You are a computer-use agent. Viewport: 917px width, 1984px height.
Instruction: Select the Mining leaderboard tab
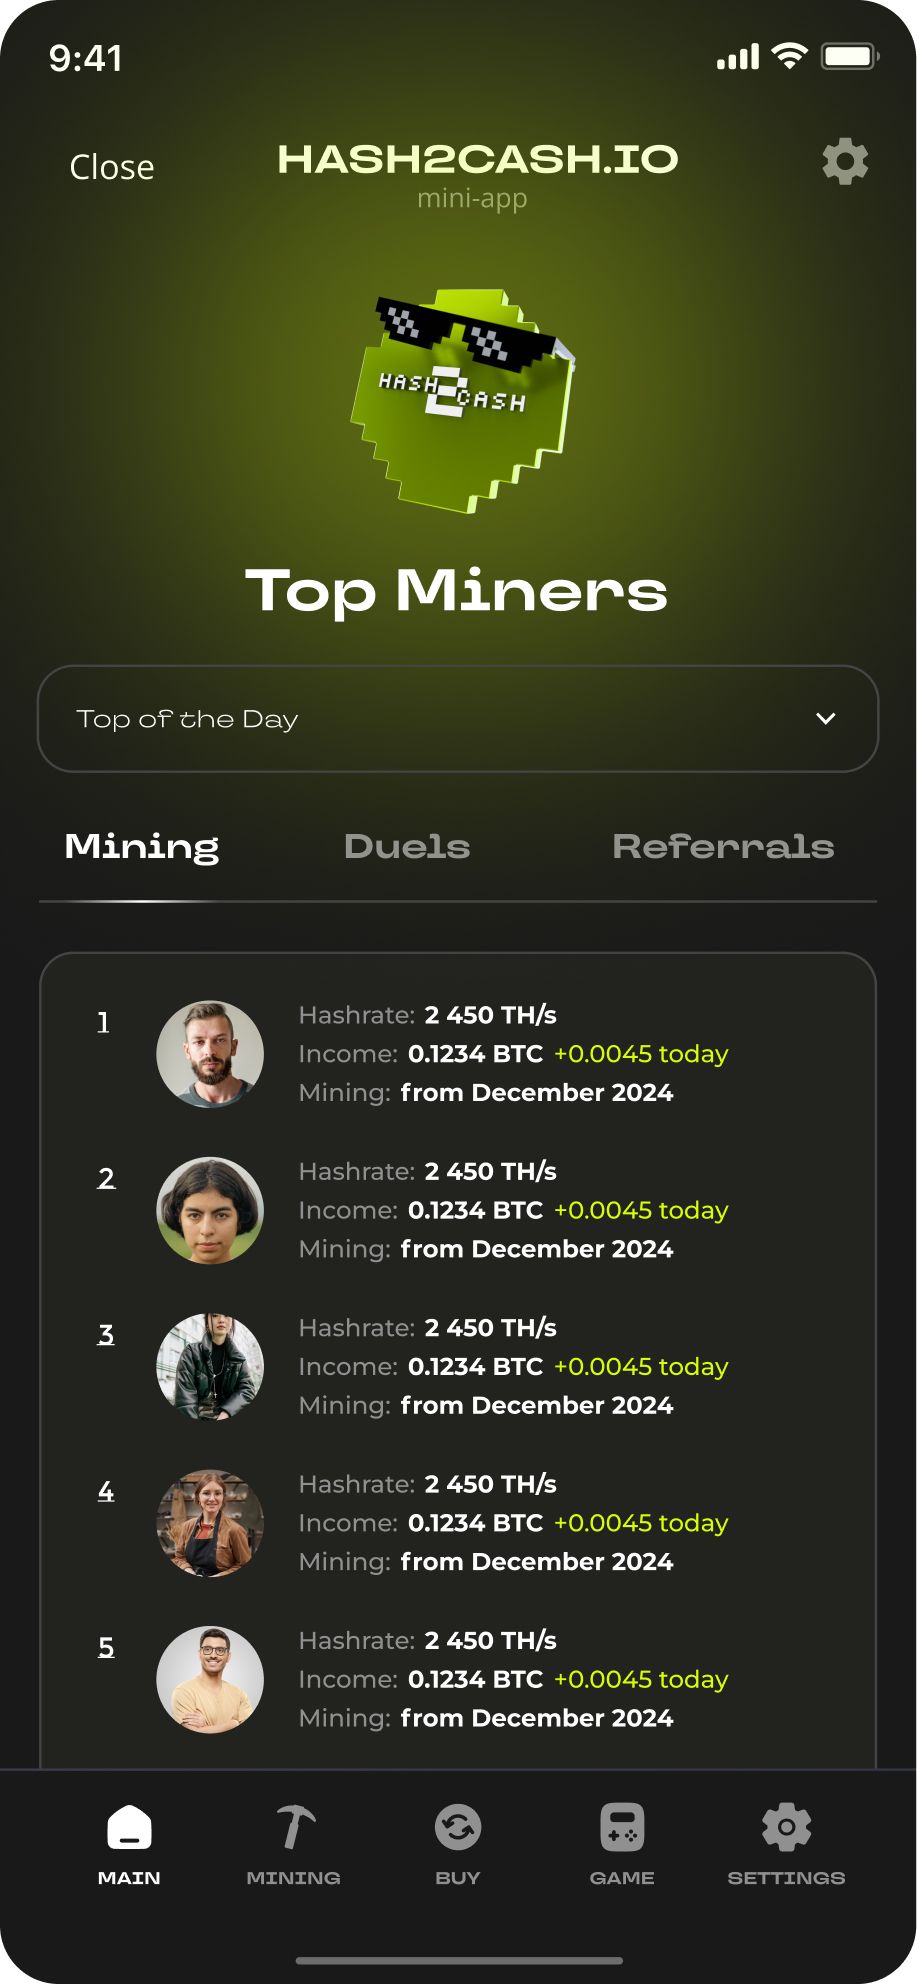(142, 847)
